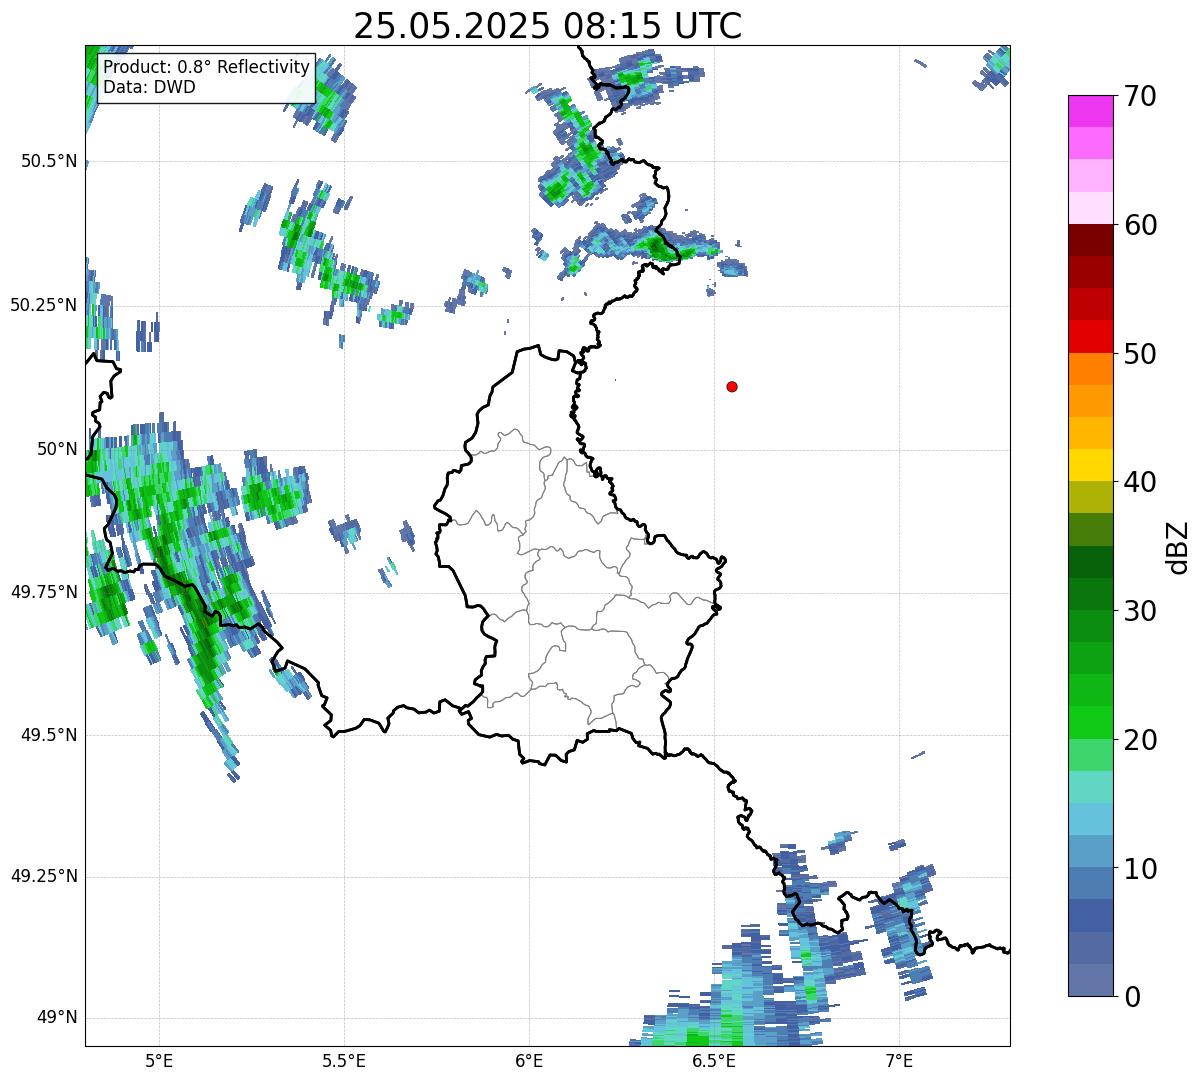Click the dBZ colorbar axis label

point(1178,546)
